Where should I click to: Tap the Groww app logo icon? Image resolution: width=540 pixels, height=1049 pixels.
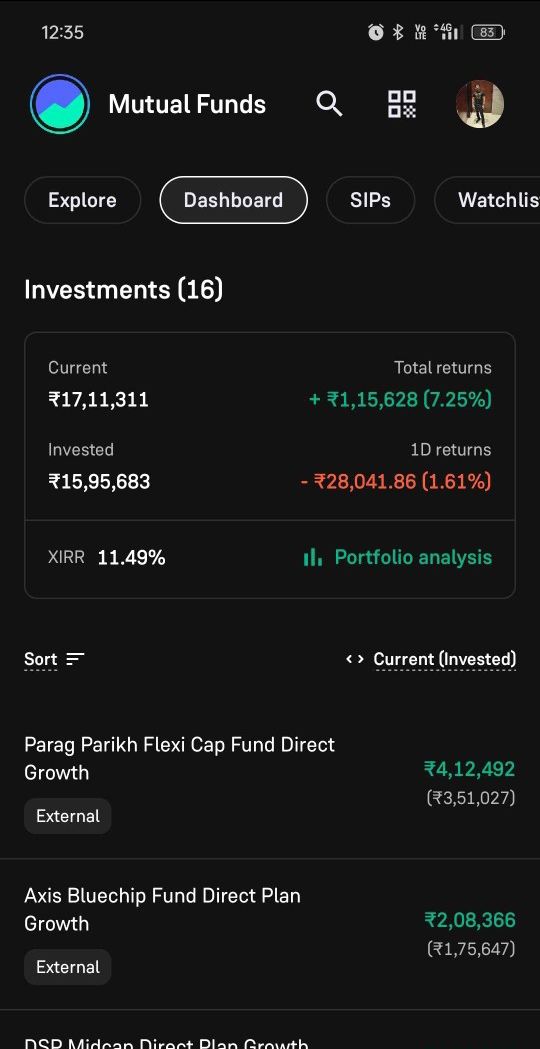60,104
